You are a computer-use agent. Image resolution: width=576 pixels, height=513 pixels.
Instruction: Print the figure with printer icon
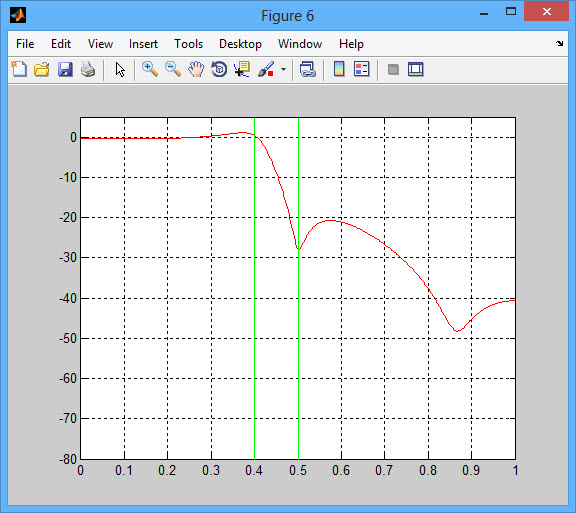pos(88,69)
